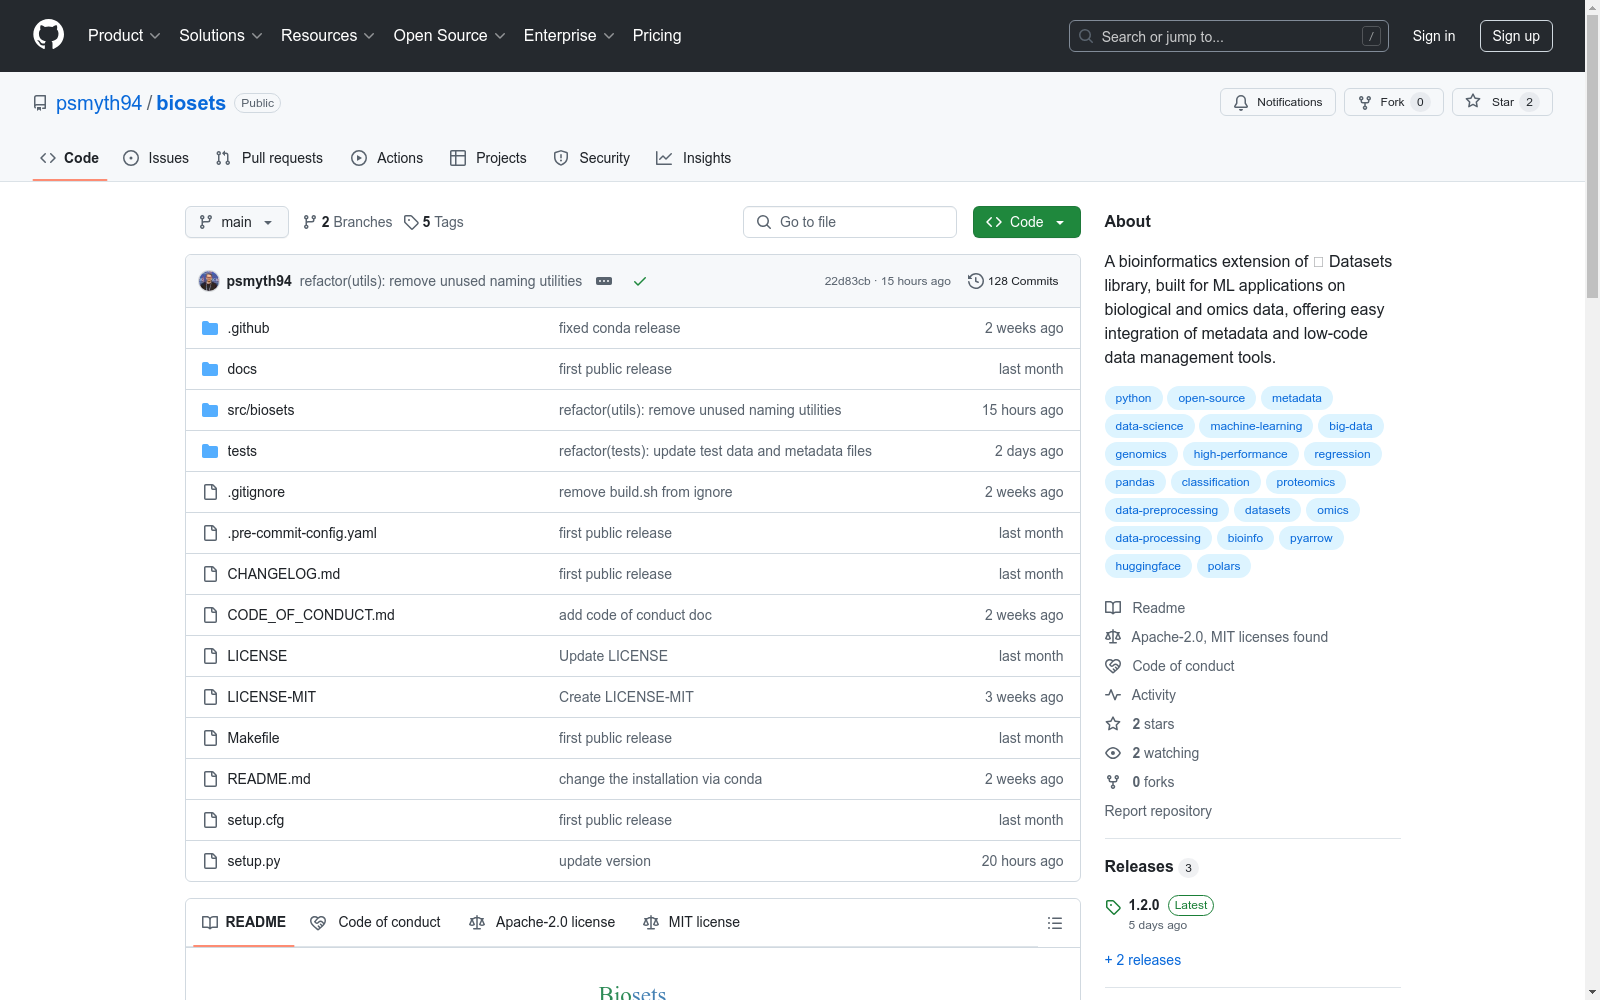View the 128 Commits history link
This screenshot has height=1000, width=1600.
[x=1013, y=281]
